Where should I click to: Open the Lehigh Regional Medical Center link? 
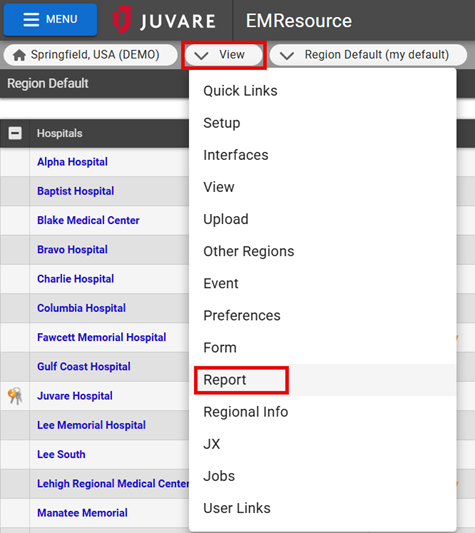click(113, 483)
